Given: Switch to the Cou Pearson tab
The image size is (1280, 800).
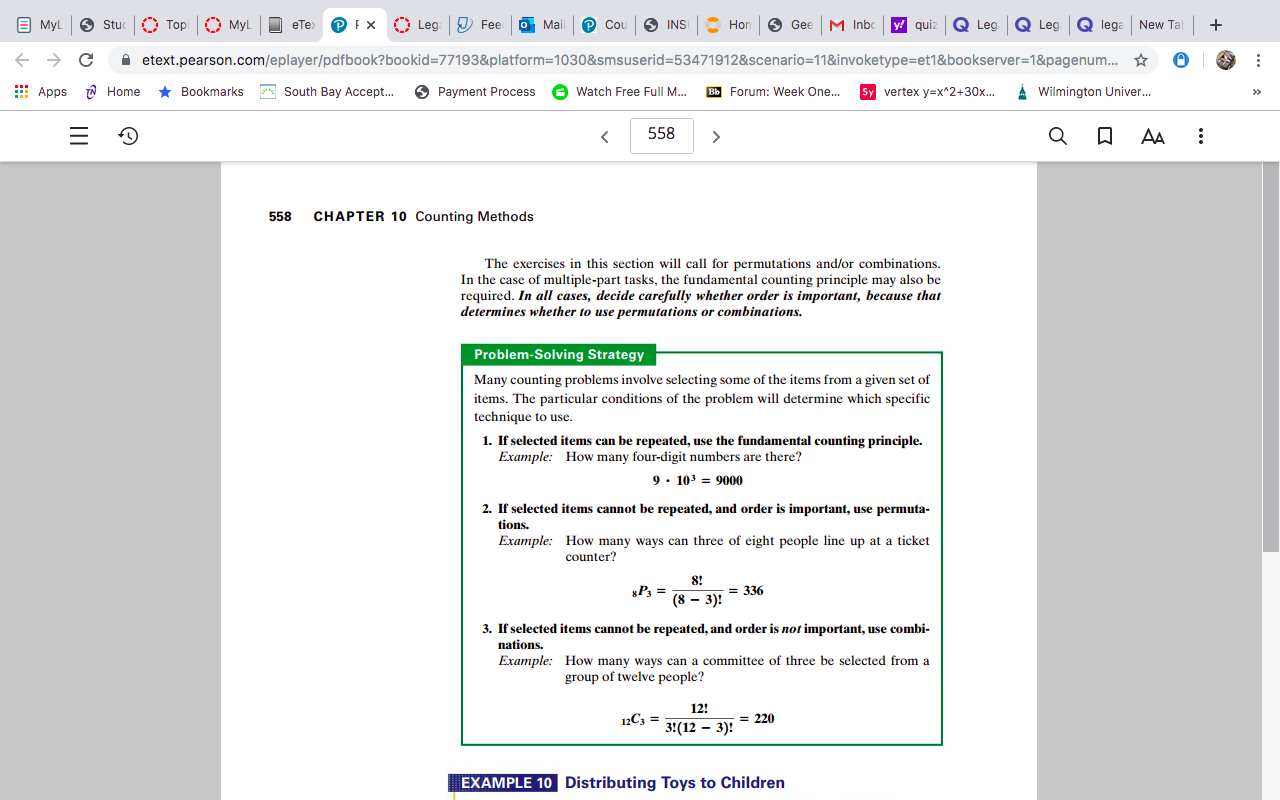Looking at the screenshot, I should pyautogui.click(x=604, y=25).
